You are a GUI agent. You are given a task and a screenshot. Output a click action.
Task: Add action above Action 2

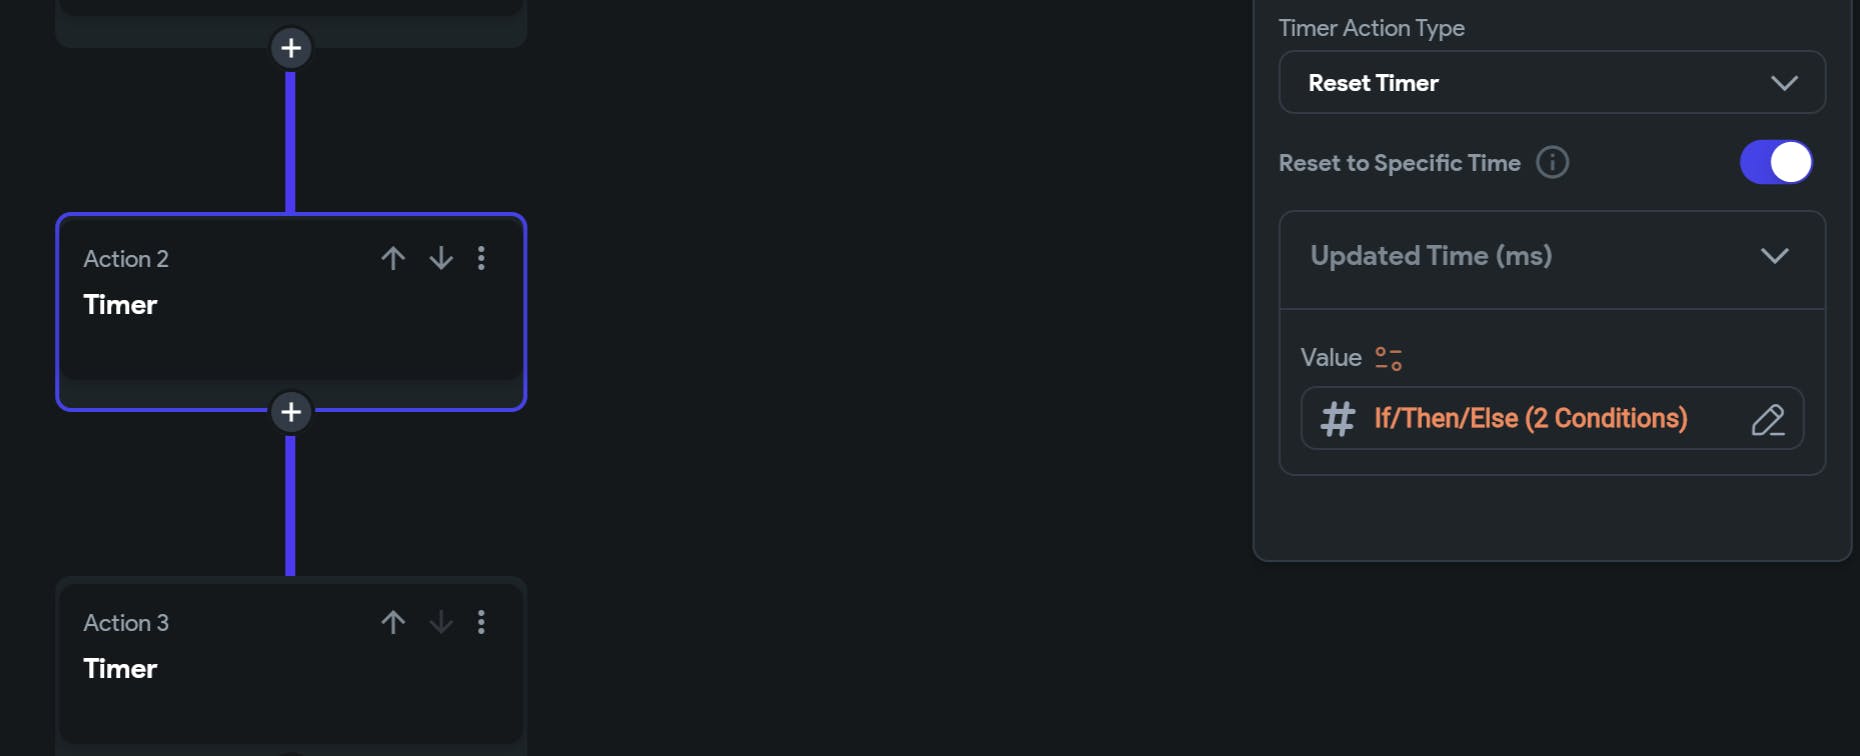[291, 48]
